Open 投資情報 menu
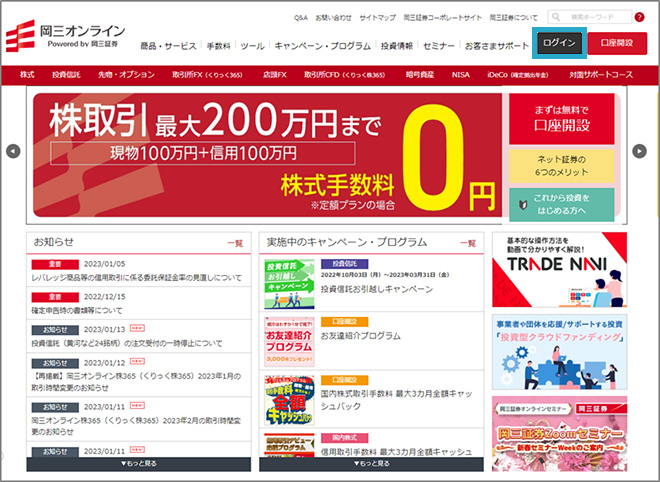This screenshot has width=660, height=482. [x=397, y=46]
